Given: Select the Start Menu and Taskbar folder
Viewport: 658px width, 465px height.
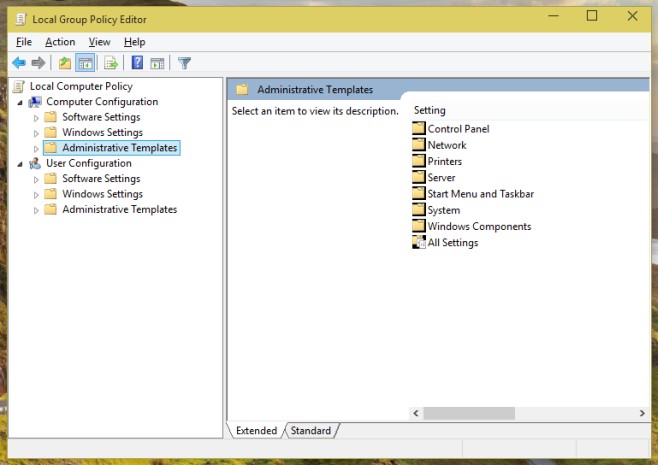Looking at the screenshot, I should [480, 194].
